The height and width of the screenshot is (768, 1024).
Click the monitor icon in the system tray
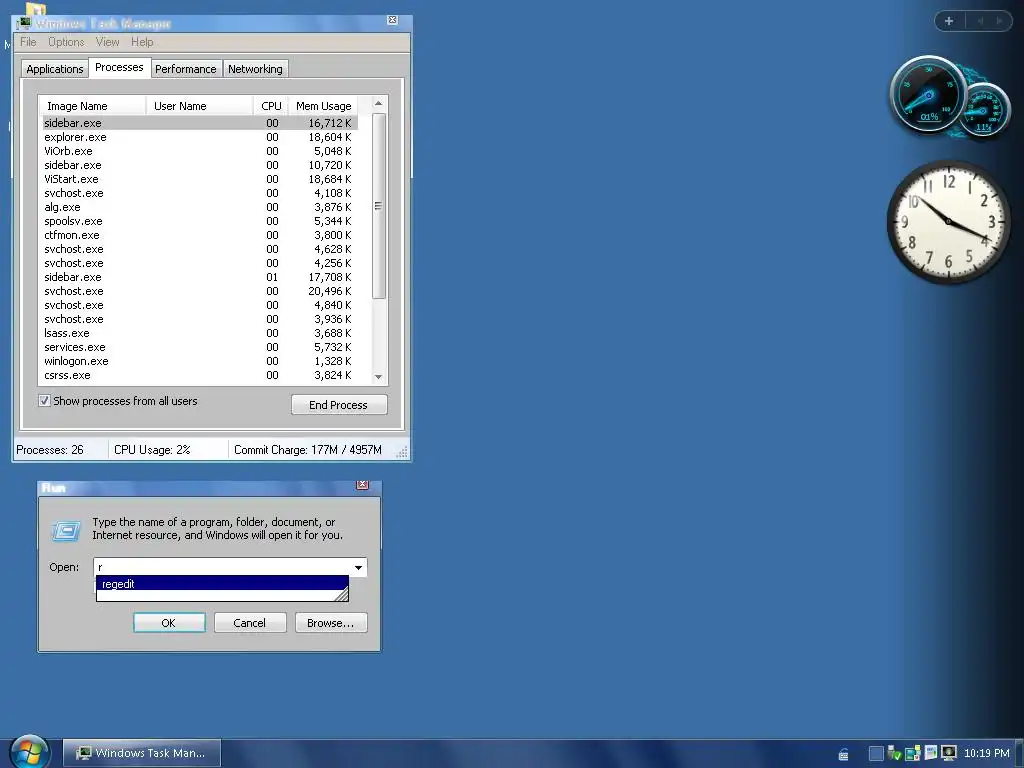pyautogui.click(x=948, y=753)
